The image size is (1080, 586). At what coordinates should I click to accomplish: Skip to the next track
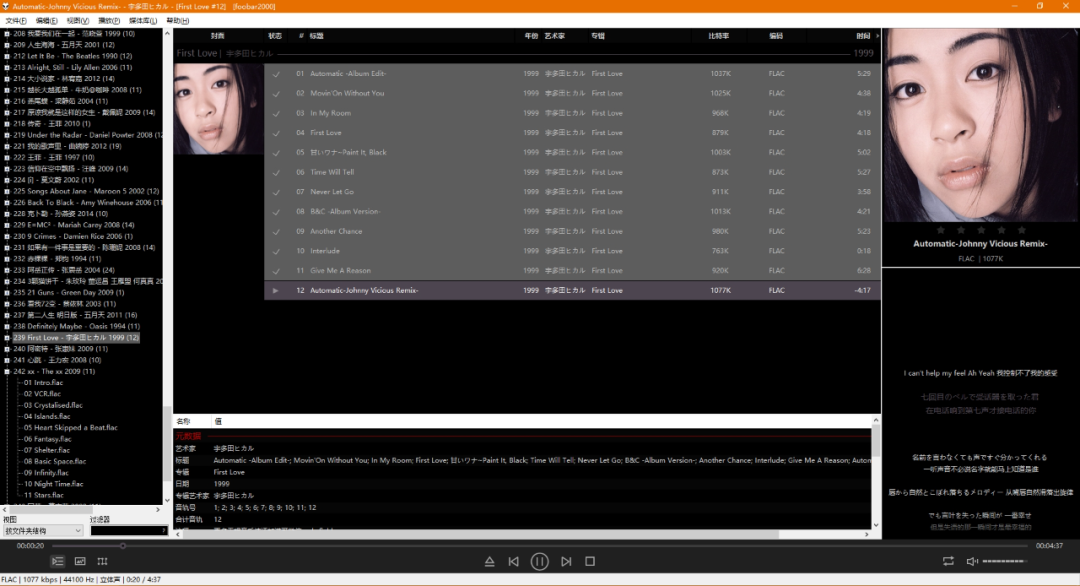point(565,561)
